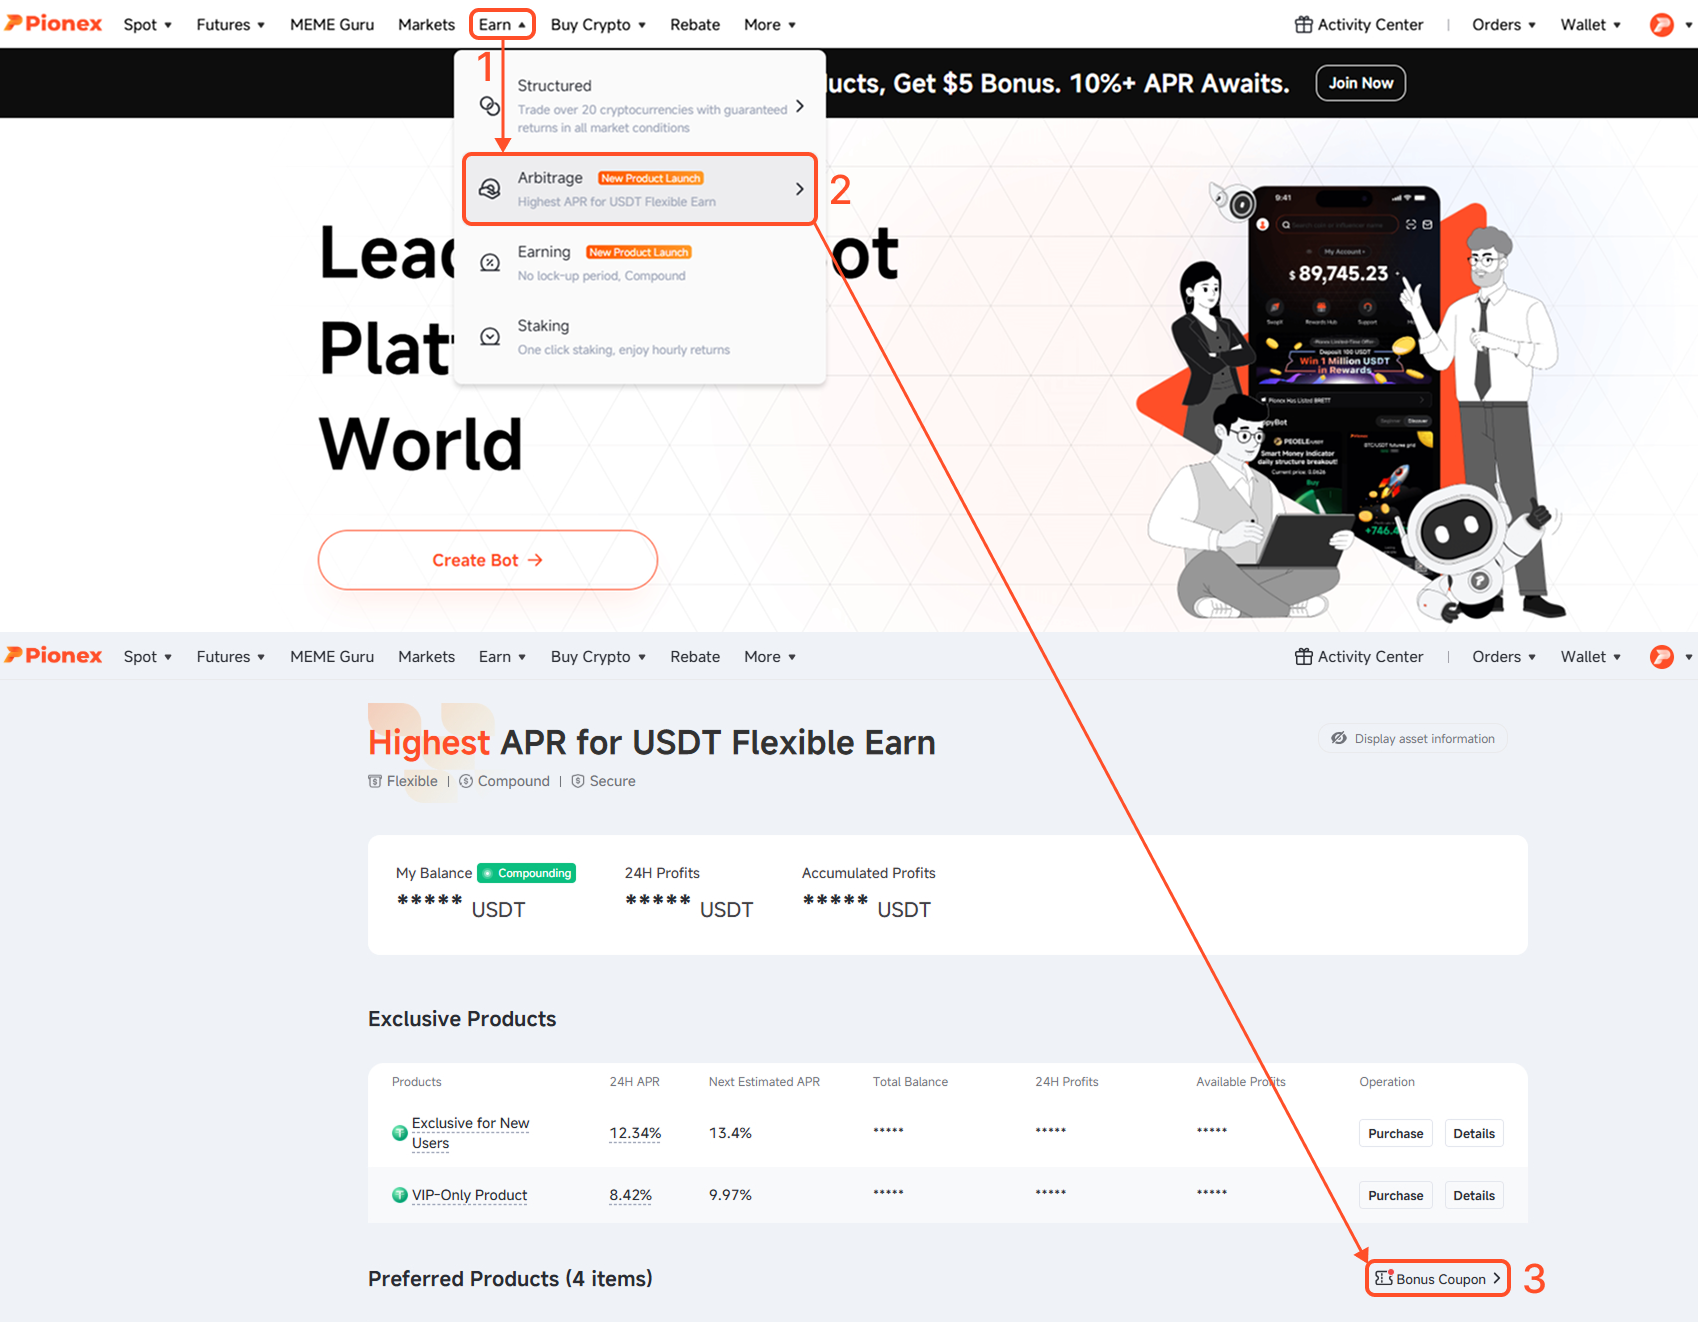Purchase the VIP-Only Product
Viewport: 1698px width, 1322px height.
coord(1395,1195)
